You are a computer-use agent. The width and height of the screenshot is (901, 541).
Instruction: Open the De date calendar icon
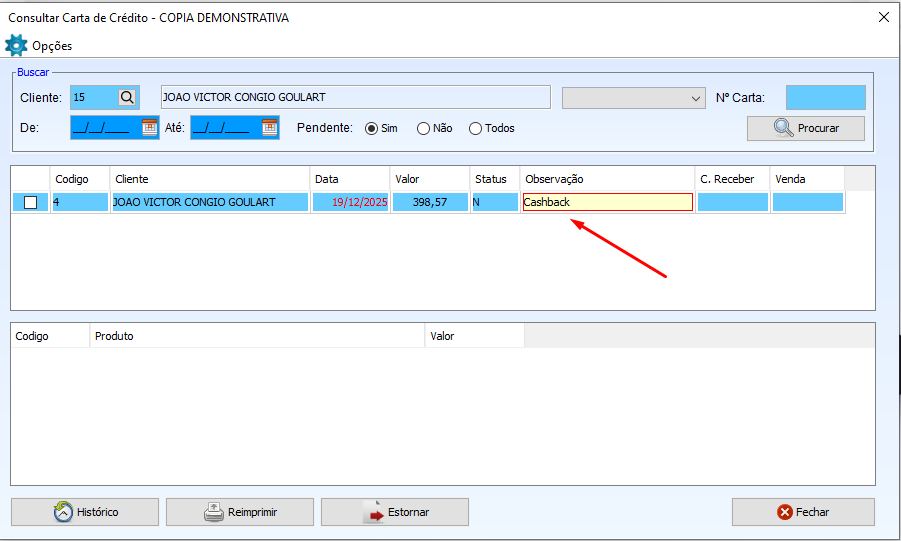pos(149,127)
